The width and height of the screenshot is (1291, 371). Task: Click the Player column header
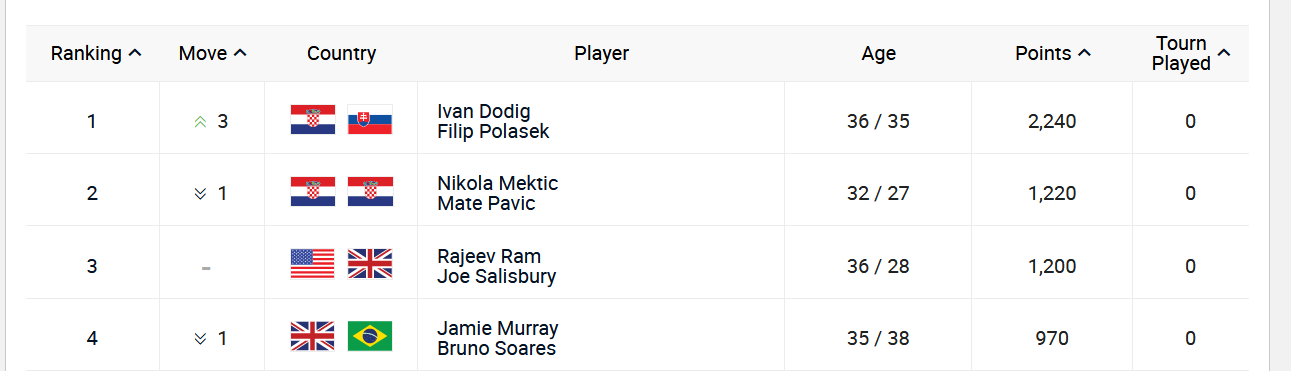click(x=601, y=53)
